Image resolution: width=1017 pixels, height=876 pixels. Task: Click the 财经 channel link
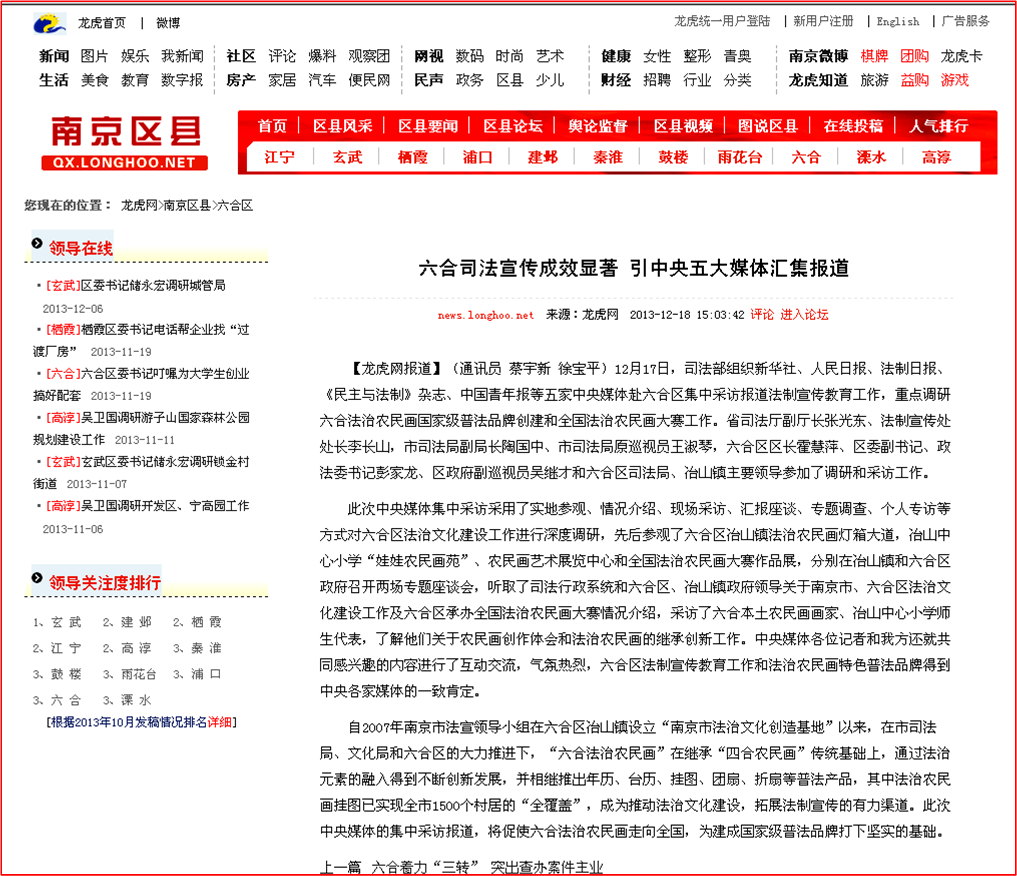point(616,80)
